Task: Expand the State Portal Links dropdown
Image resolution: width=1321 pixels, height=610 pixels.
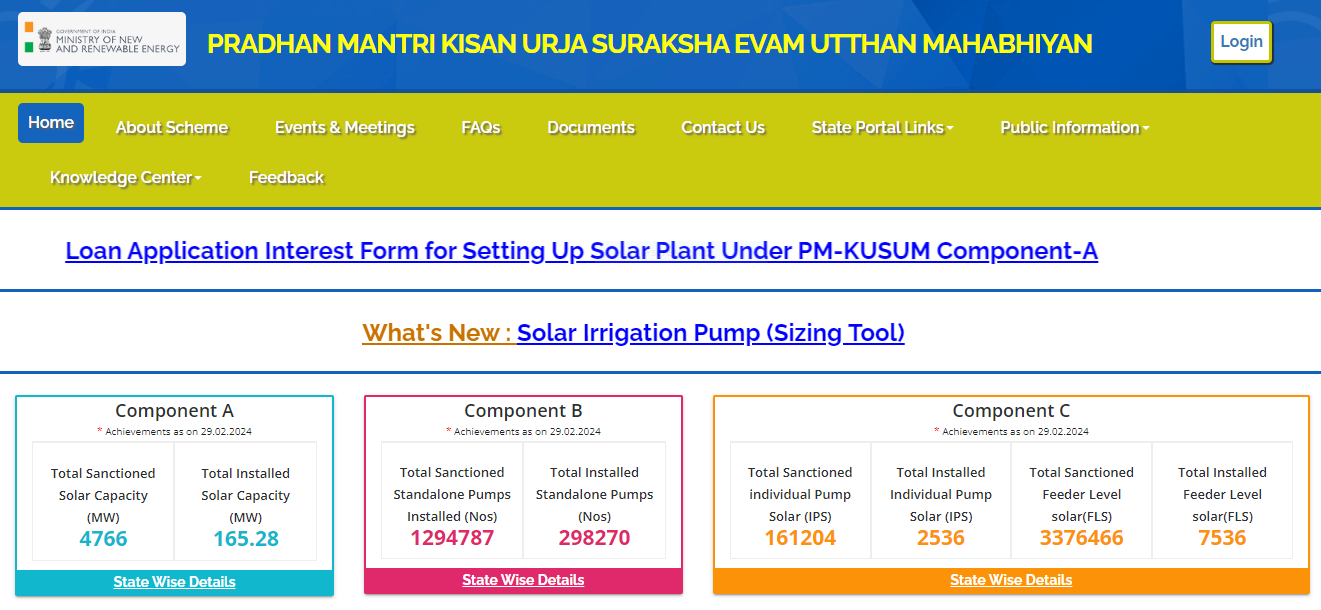Action: tap(882, 128)
